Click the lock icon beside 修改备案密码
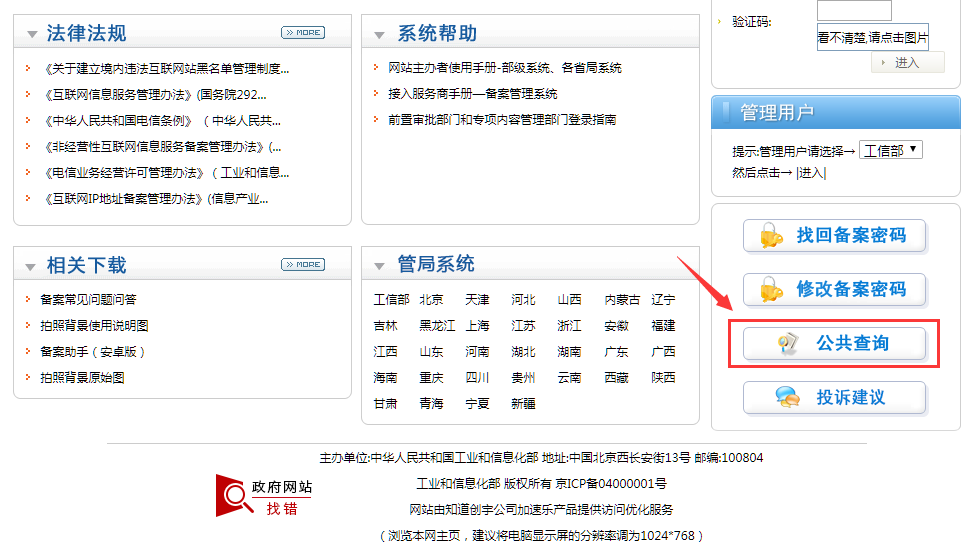Screen dimensions: 977x547 770,290
